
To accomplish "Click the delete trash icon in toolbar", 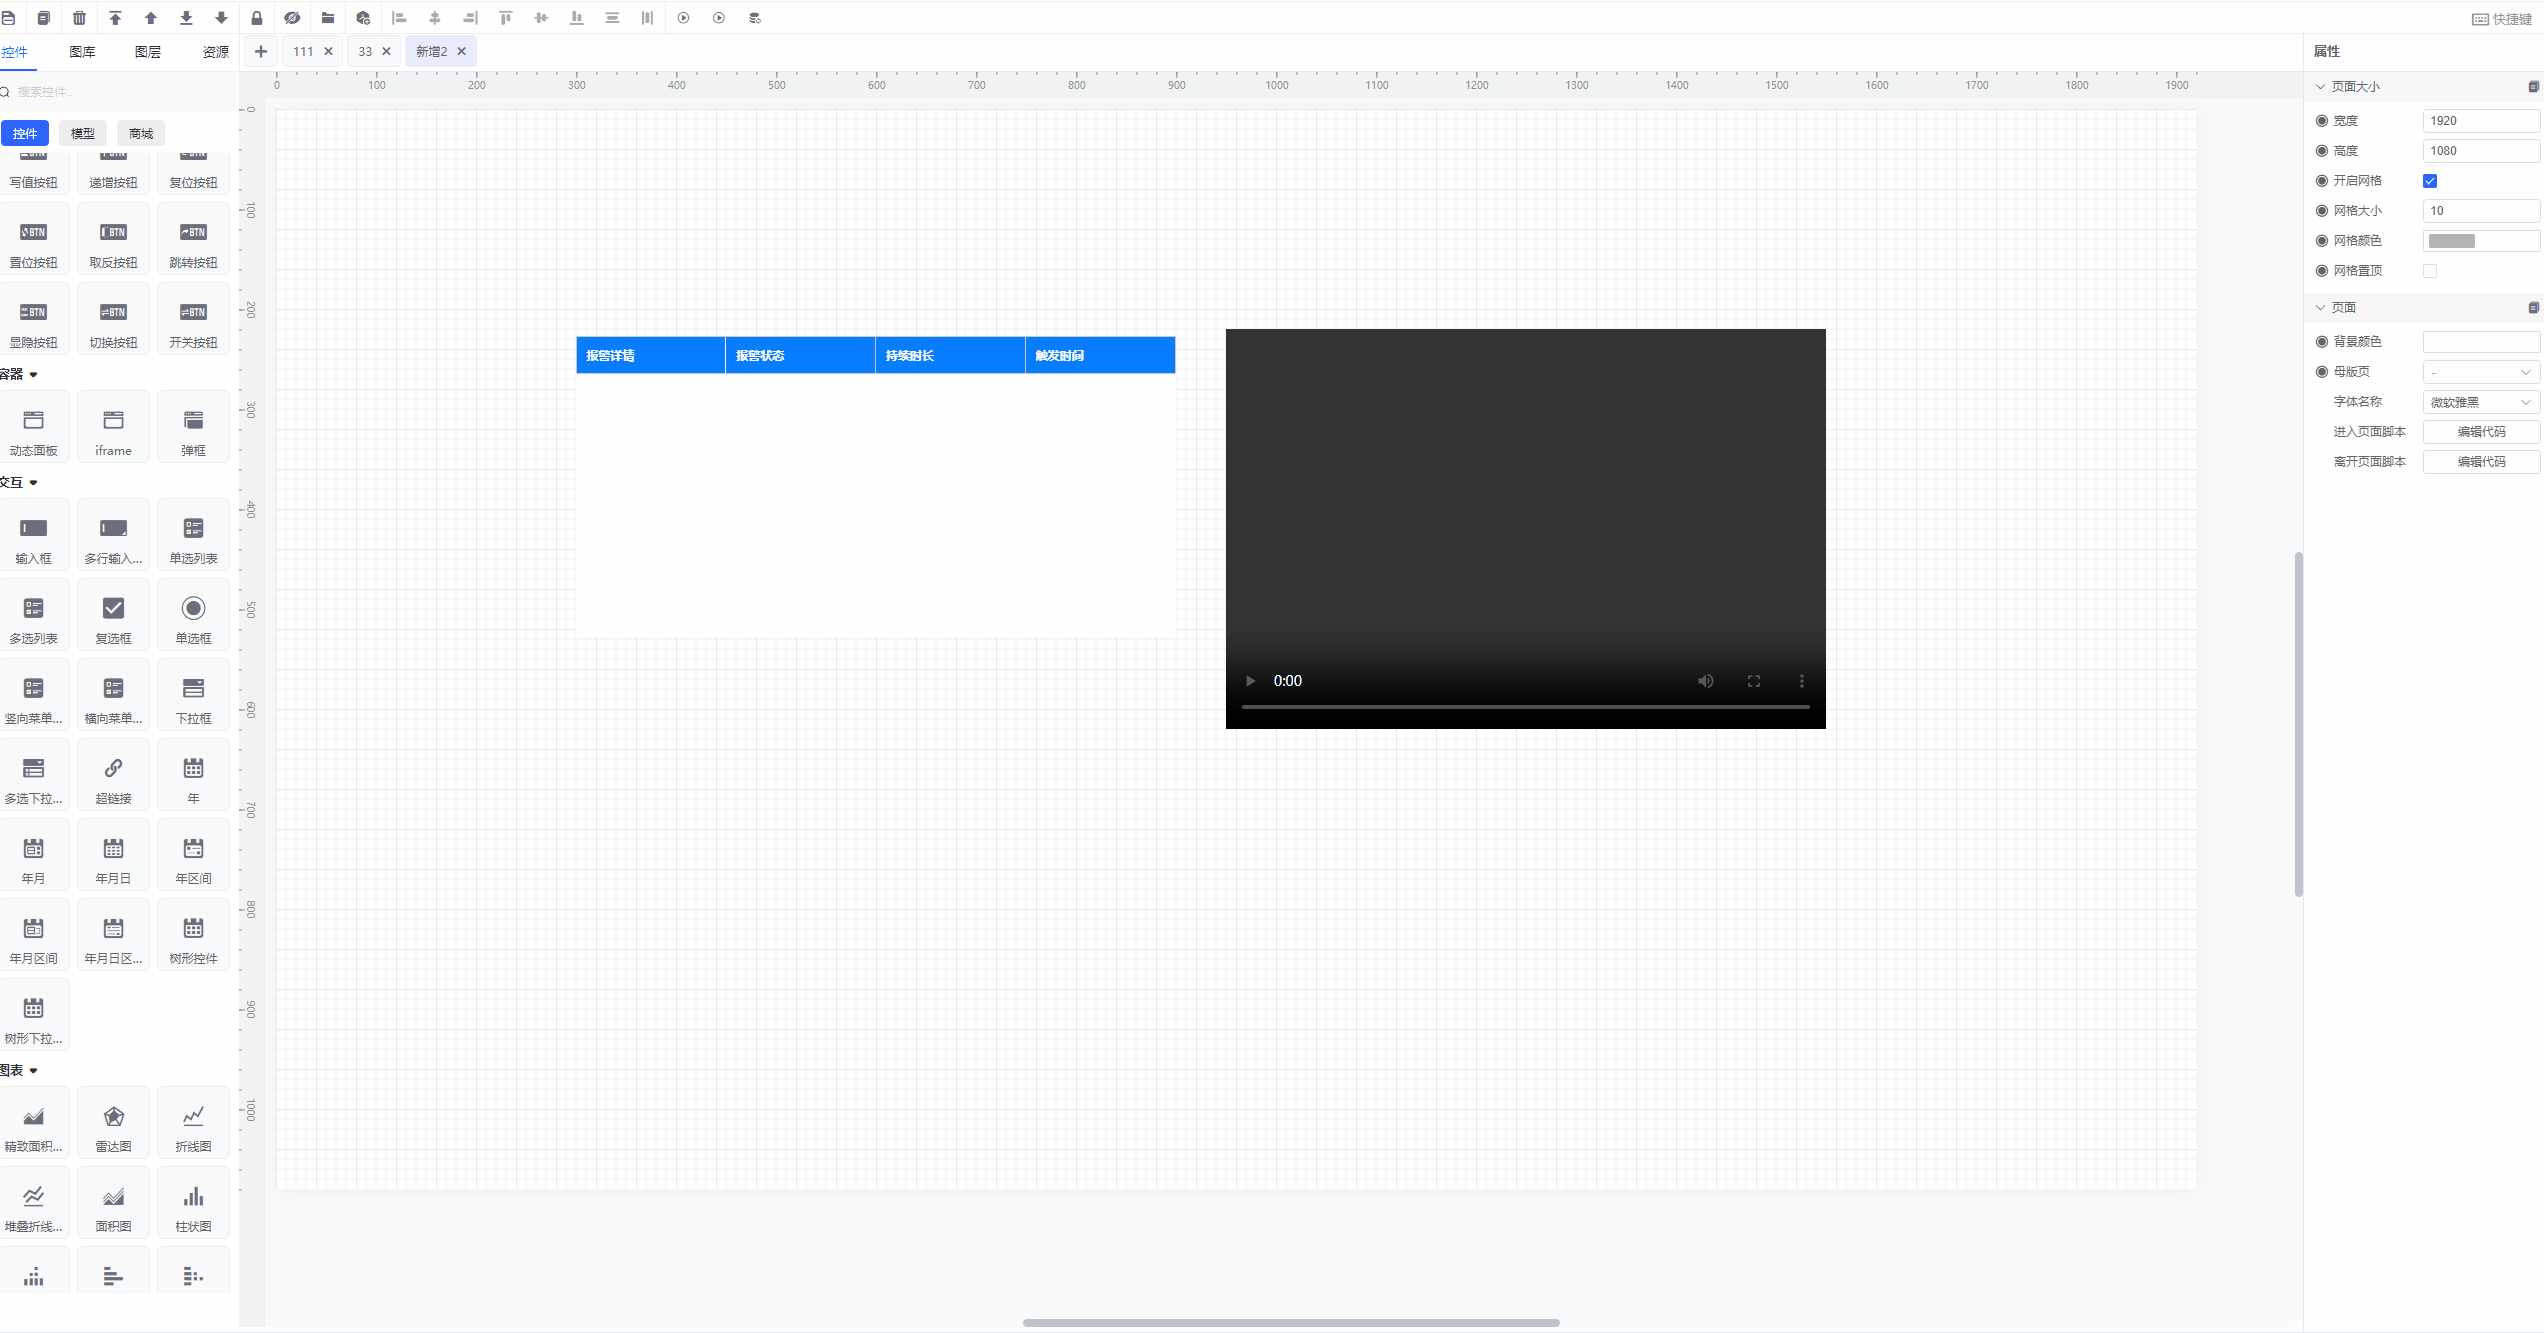I will [79, 18].
